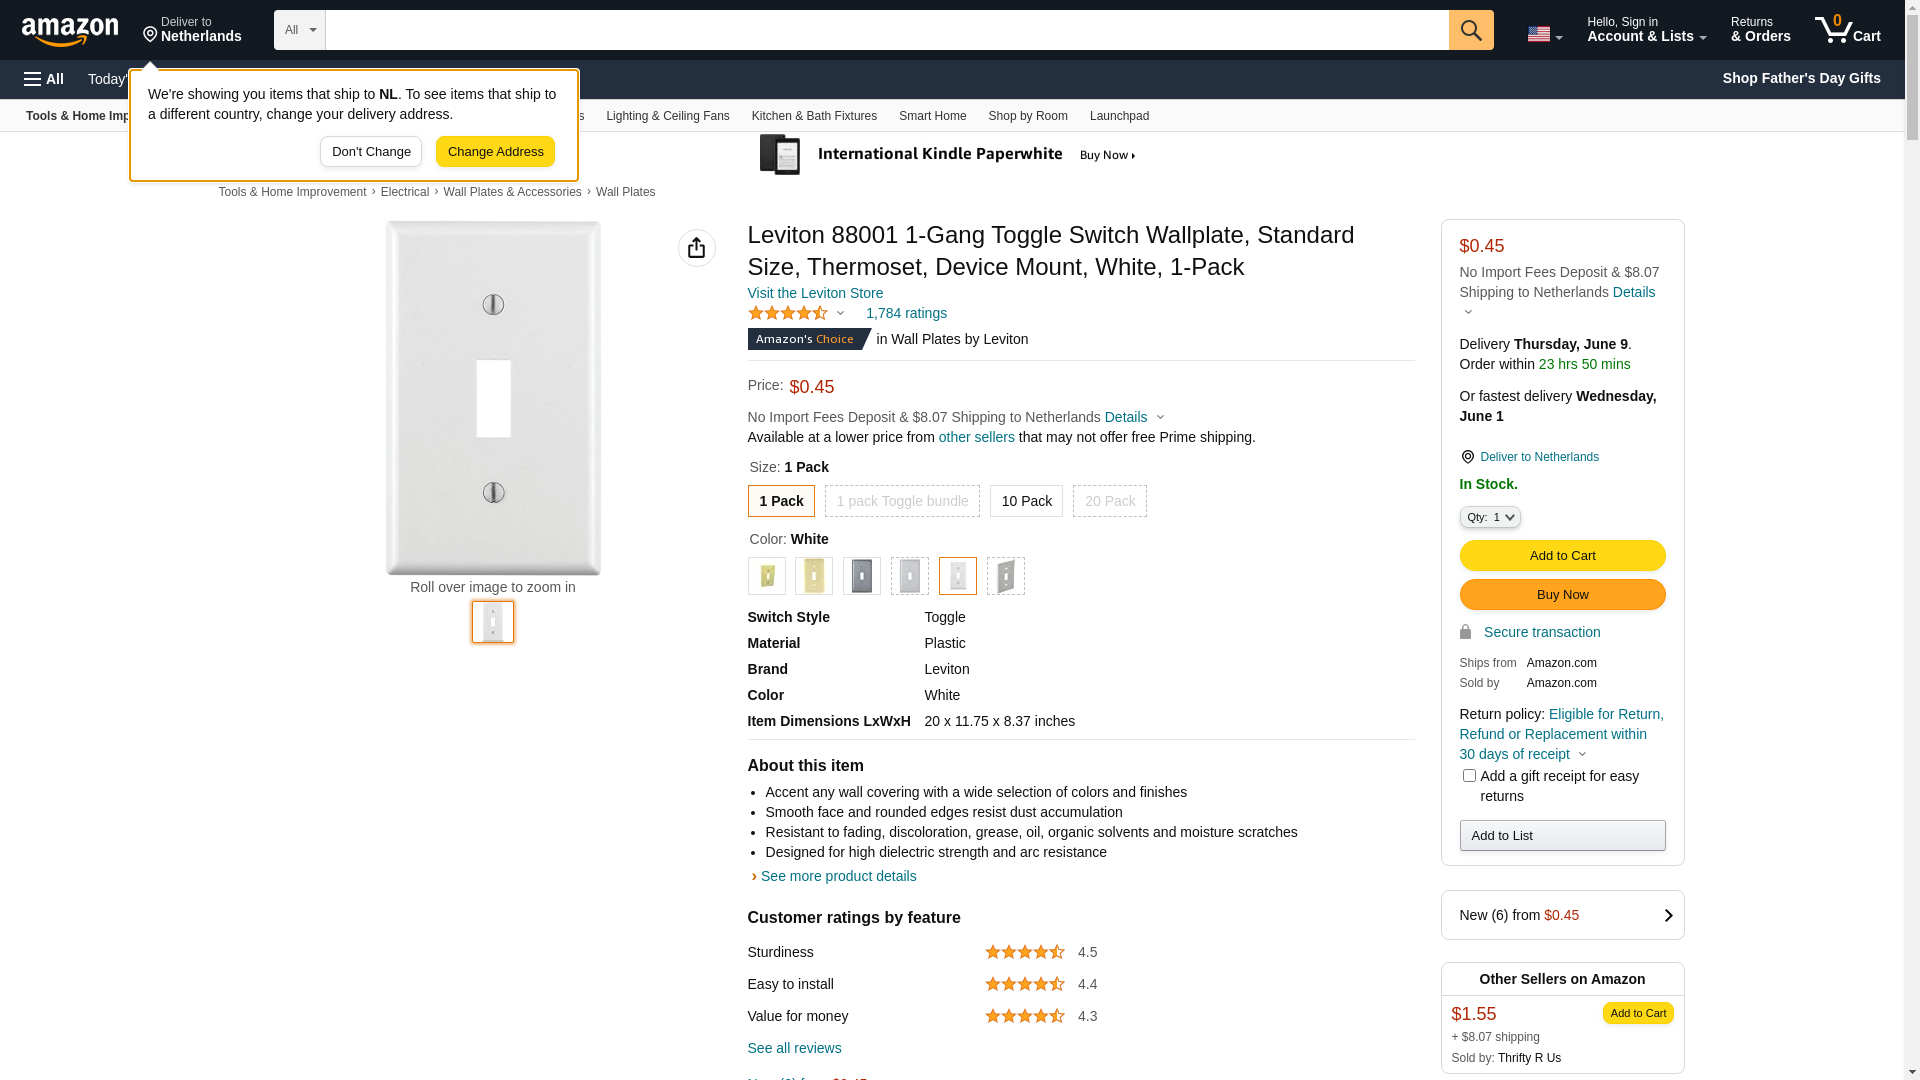Click the Deliver to Netherlands location icon

[1467, 457]
